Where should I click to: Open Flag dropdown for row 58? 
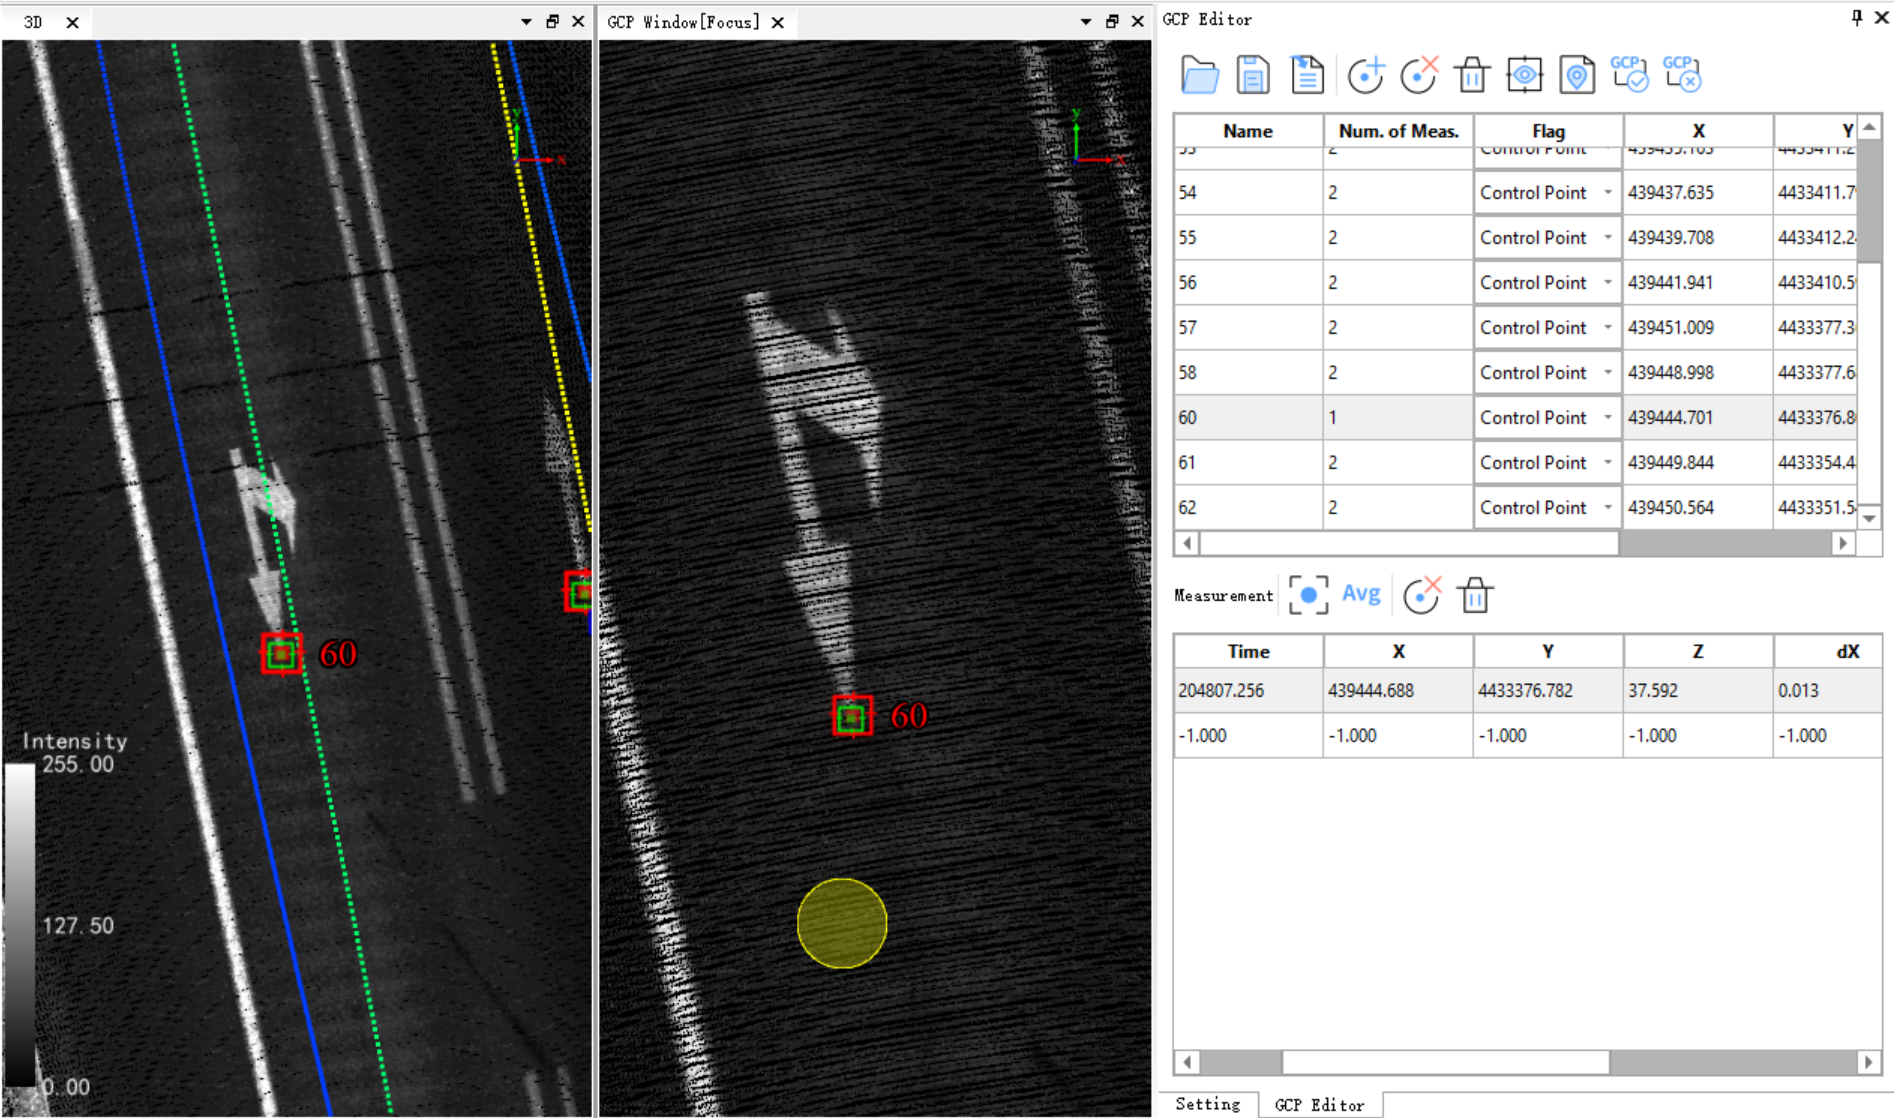[x=1607, y=372]
